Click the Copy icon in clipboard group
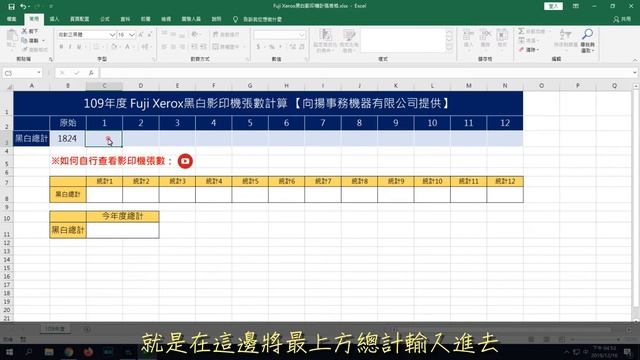 24,40
